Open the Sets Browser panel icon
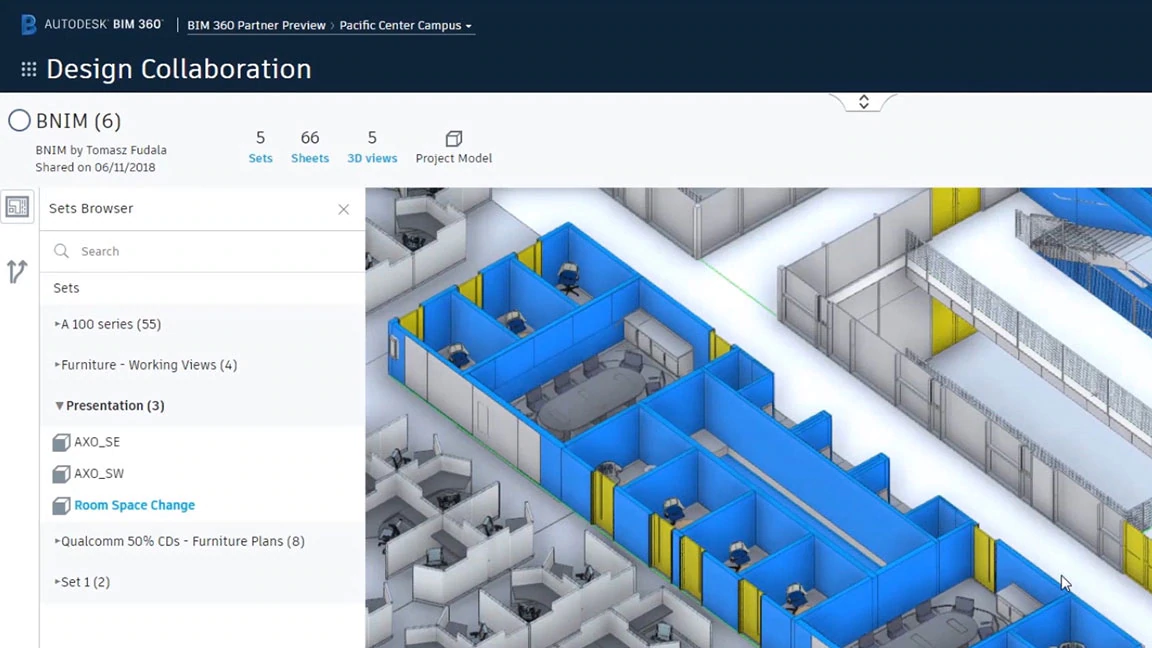This screenshot has height=648, width=1152. 17,207
